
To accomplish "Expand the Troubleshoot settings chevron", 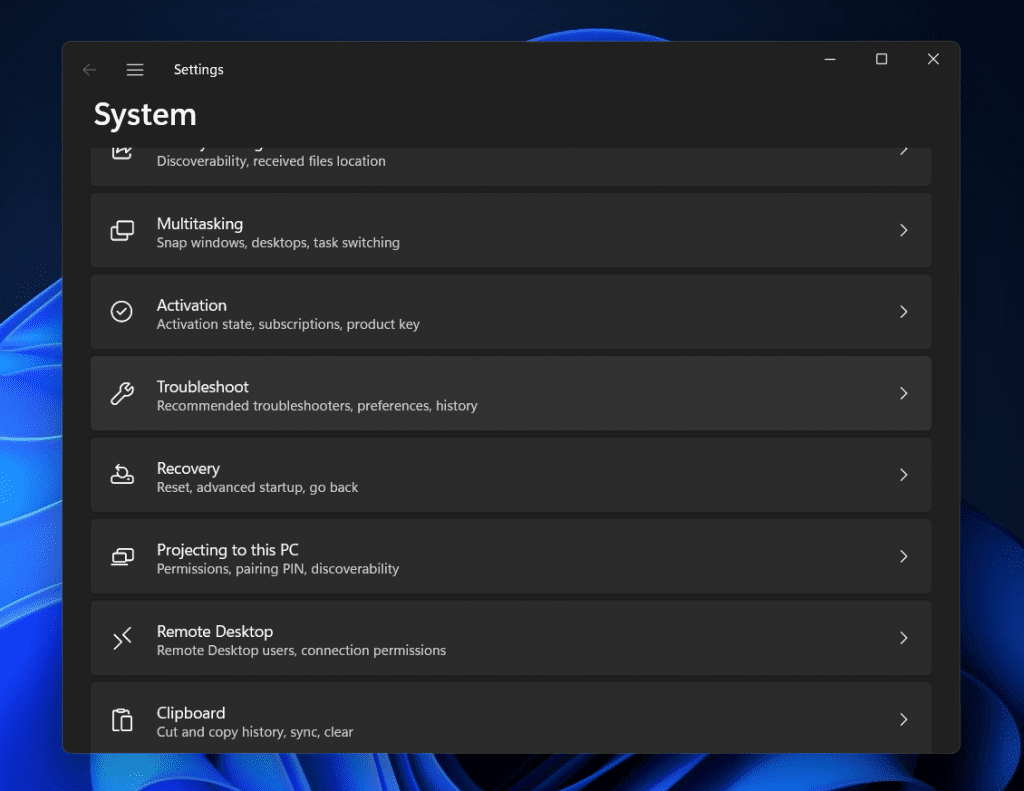I will coord(904,393).
